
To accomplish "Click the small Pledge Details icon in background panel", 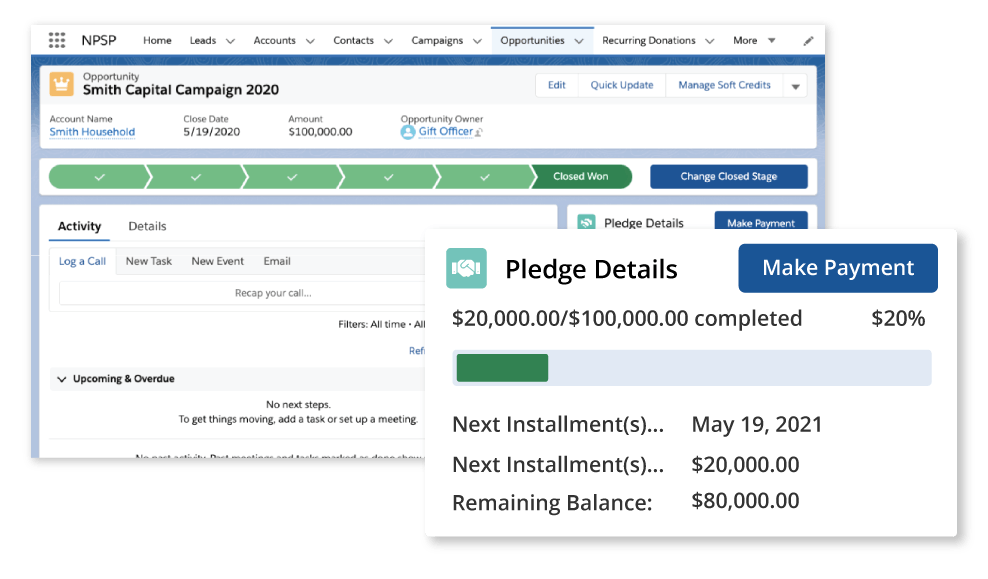I will (587, 222).
